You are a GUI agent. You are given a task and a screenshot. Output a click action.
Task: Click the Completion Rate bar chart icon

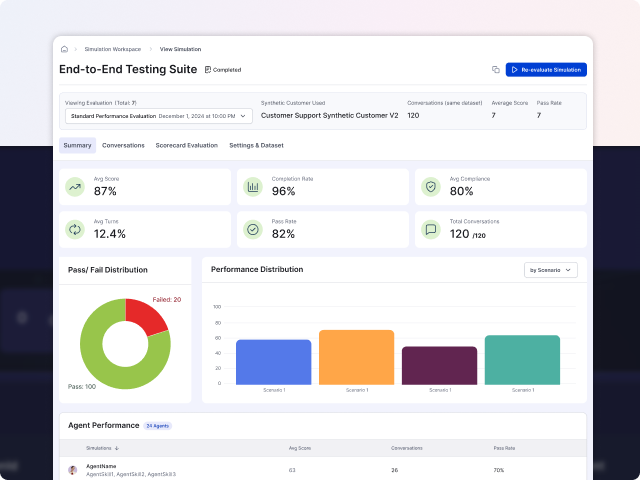click(x=253, y=186)
